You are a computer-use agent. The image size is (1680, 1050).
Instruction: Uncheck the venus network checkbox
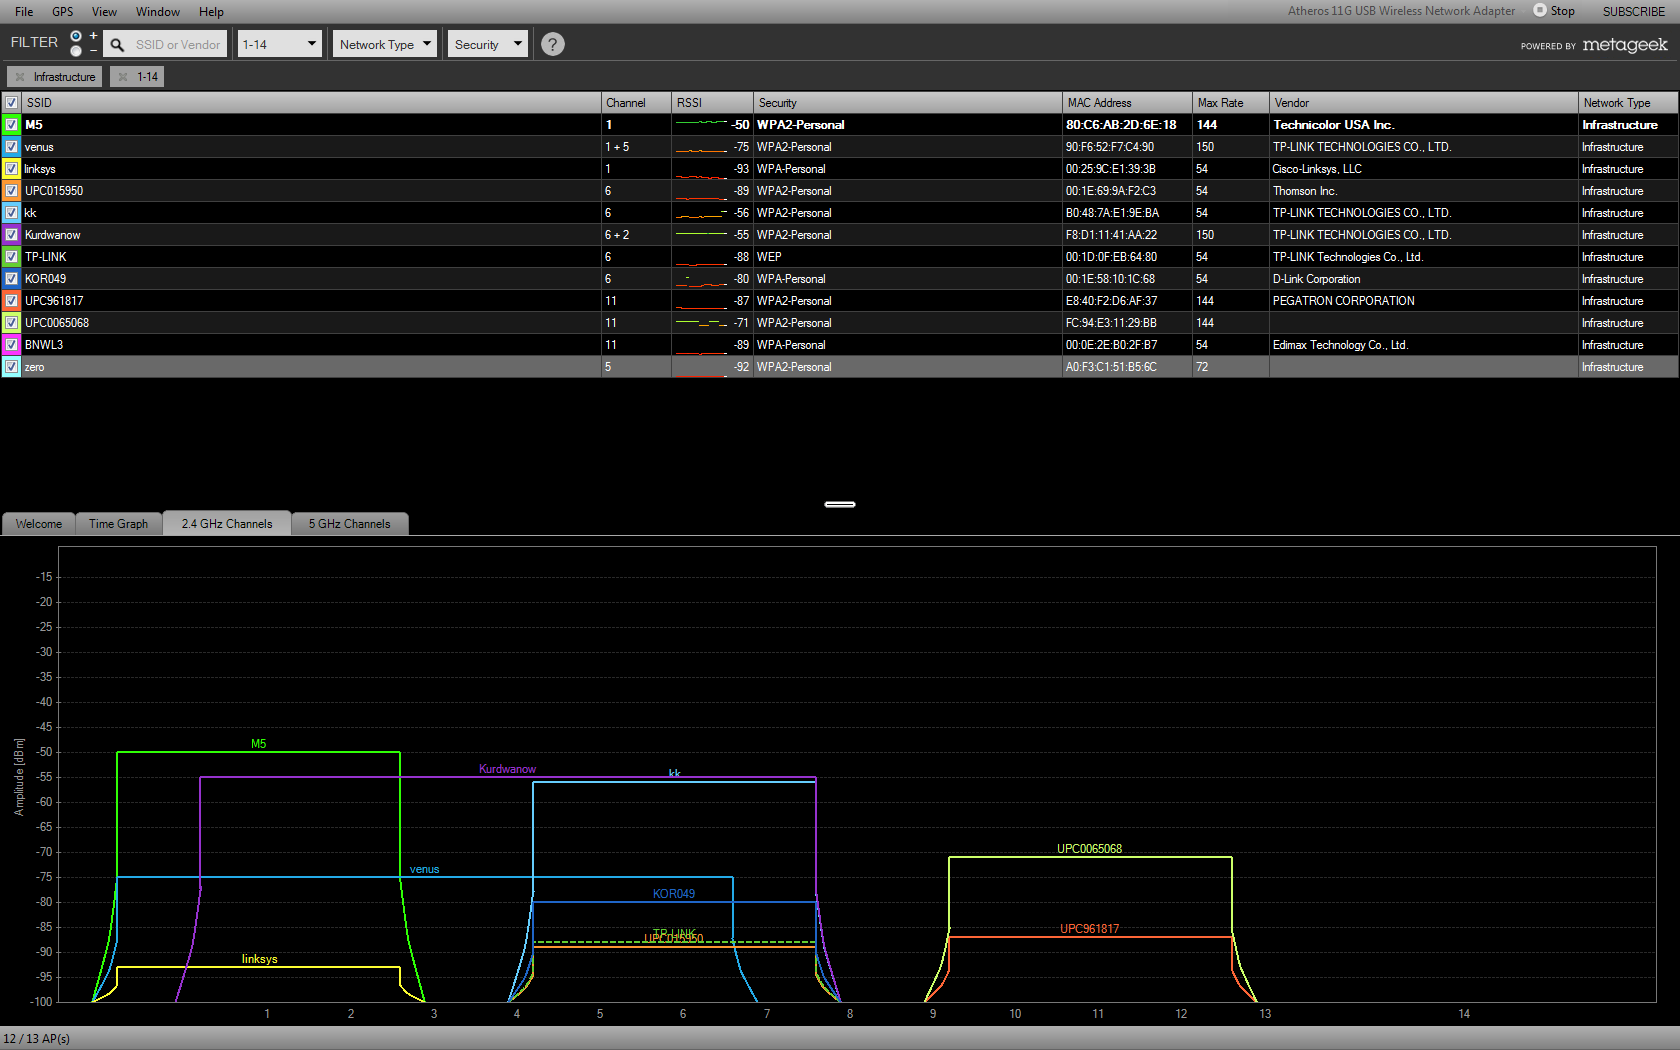11,147
